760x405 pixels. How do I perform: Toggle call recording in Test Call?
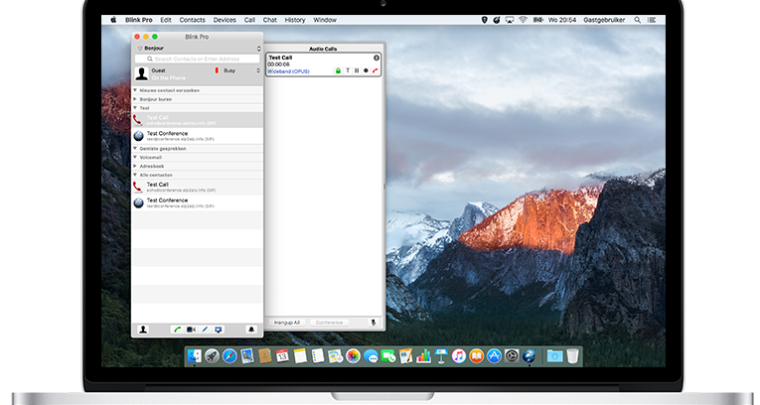tap(365, 71)
